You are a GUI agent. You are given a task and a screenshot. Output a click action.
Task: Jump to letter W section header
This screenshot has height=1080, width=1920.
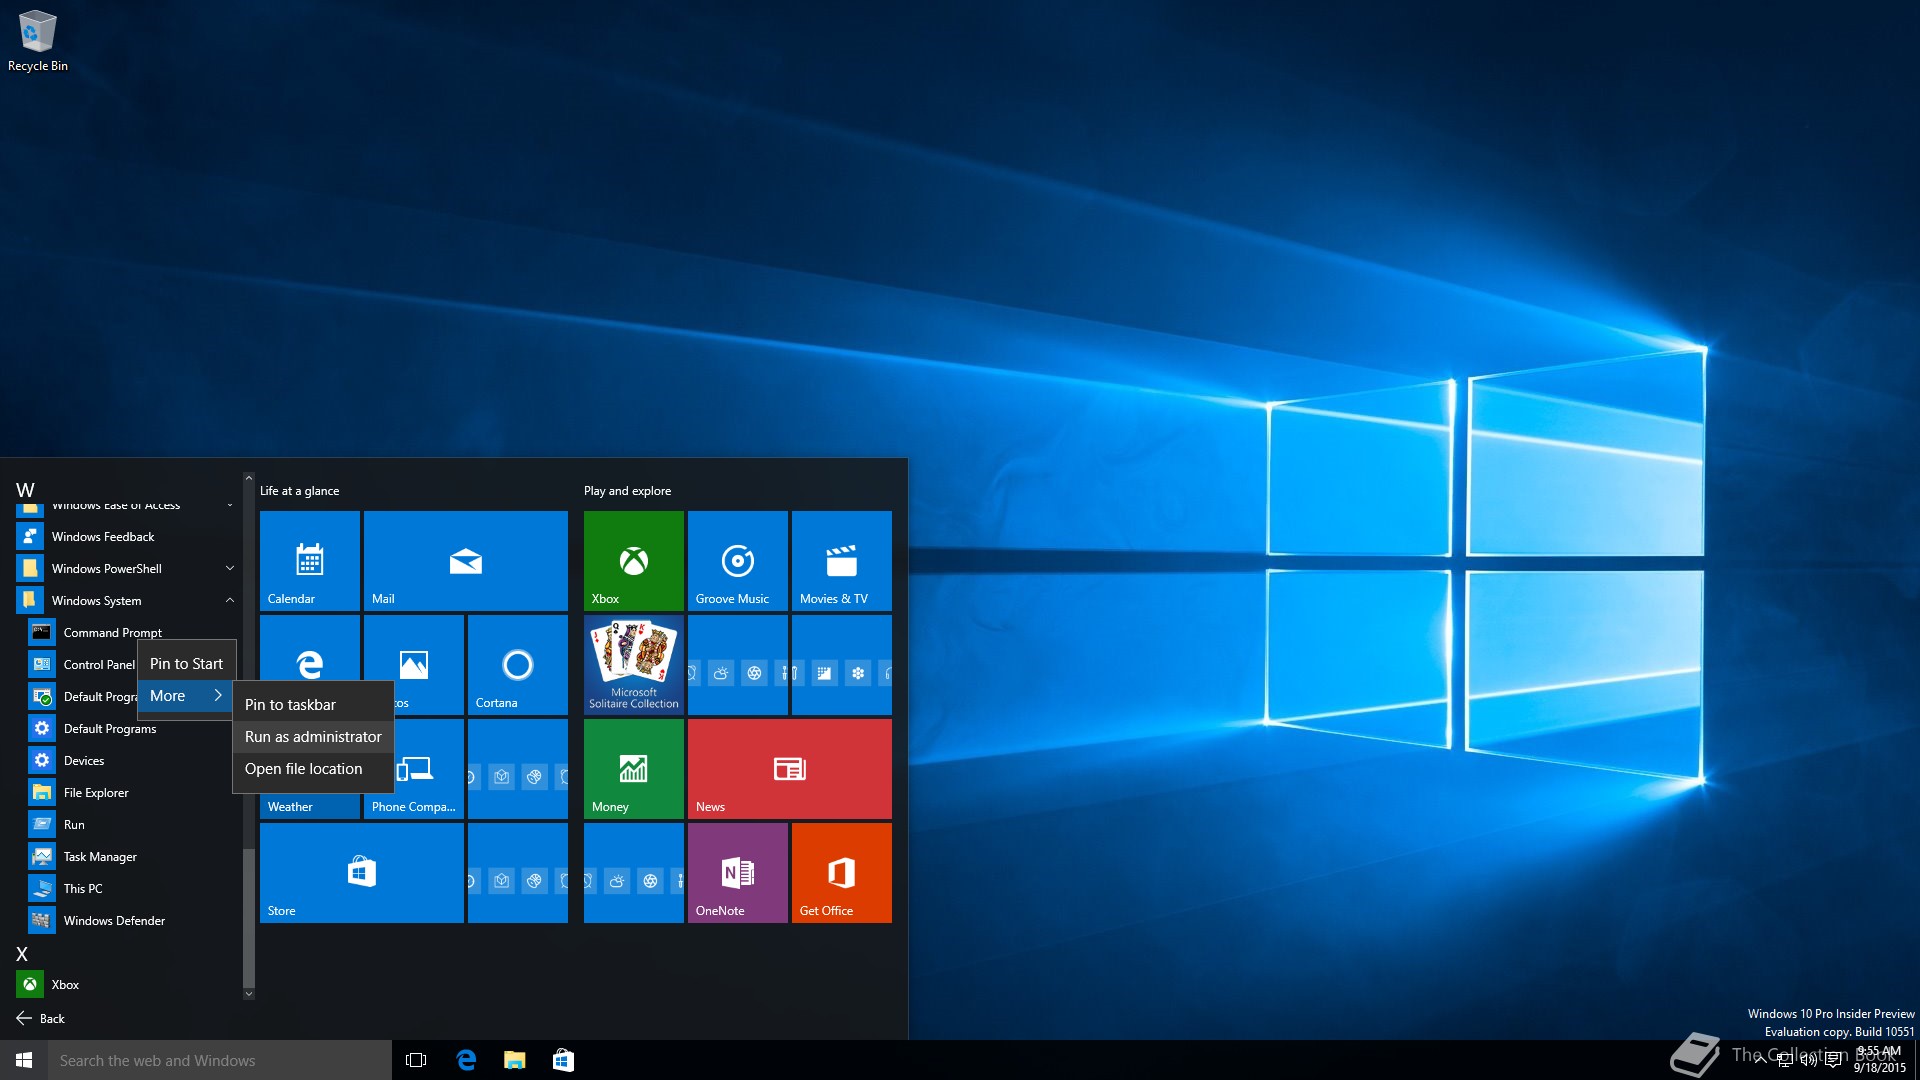click(25, 489)
